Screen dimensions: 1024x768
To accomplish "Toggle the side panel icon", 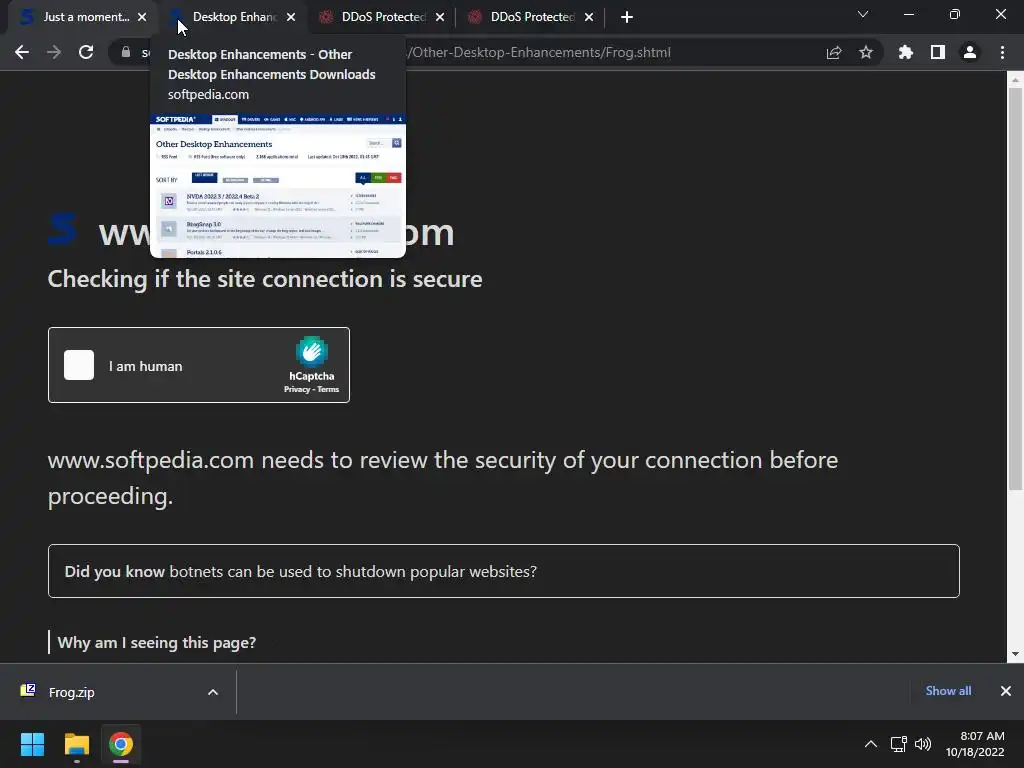I will [x=938, y=52].
